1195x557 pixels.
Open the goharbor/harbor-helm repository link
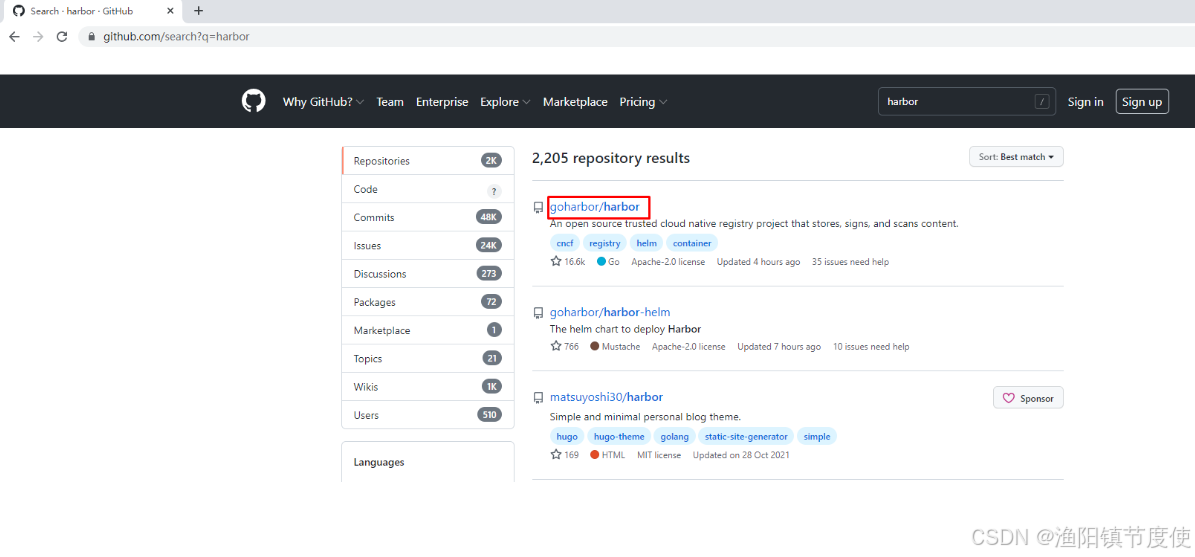(610, 312)
